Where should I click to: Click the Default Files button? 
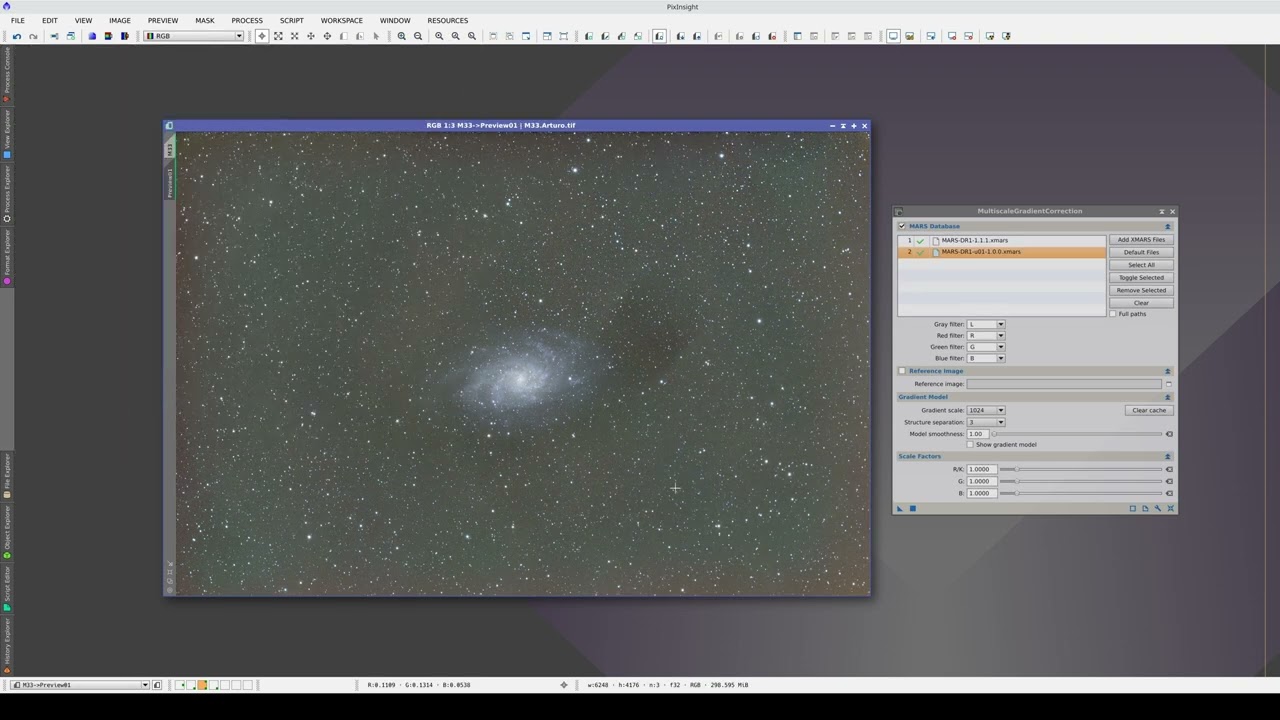(1141, 252)
